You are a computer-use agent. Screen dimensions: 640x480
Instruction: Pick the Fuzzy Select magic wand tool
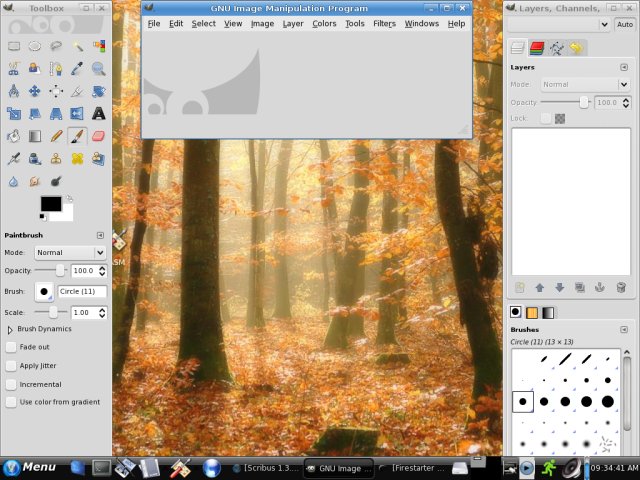[78, 46]
